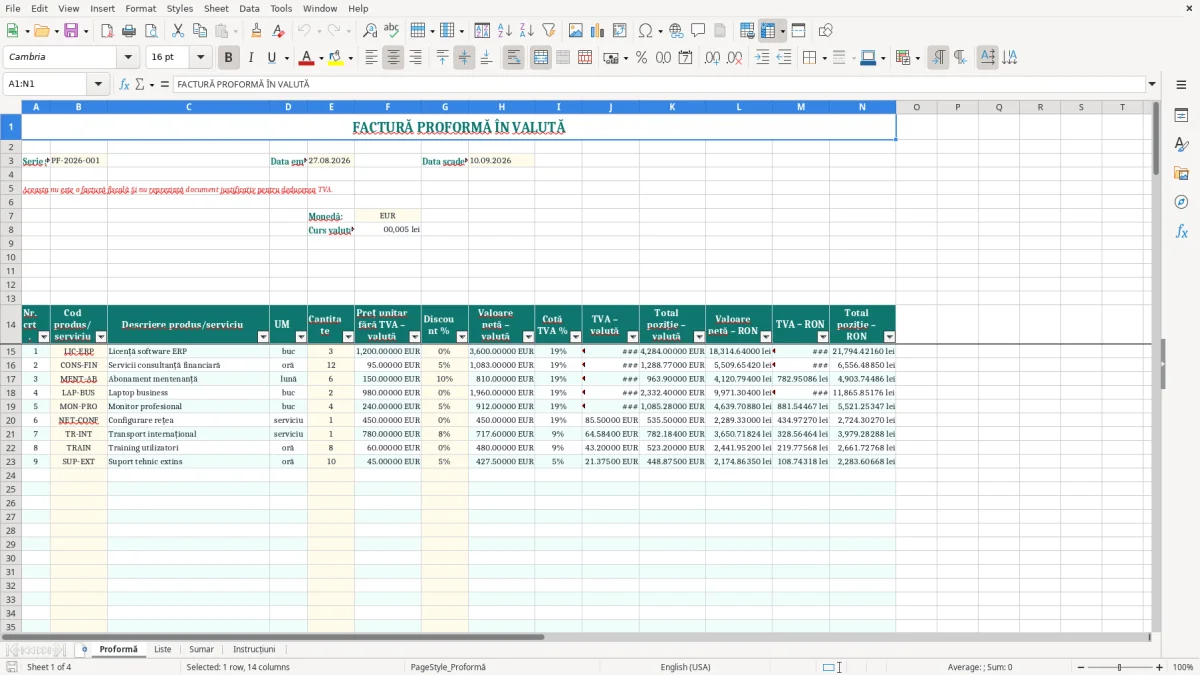This screenshot has width=1200, height=675.
Task: Adjust the zoom slider in status bar
Action: [1119, 667]
